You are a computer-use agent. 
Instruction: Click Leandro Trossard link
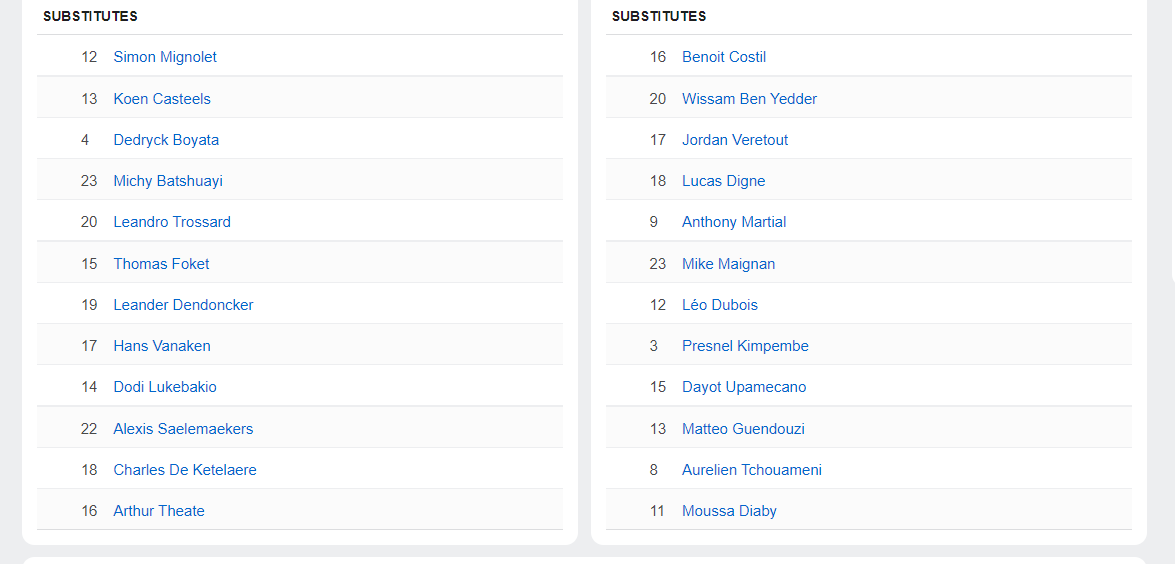[172, 222]
